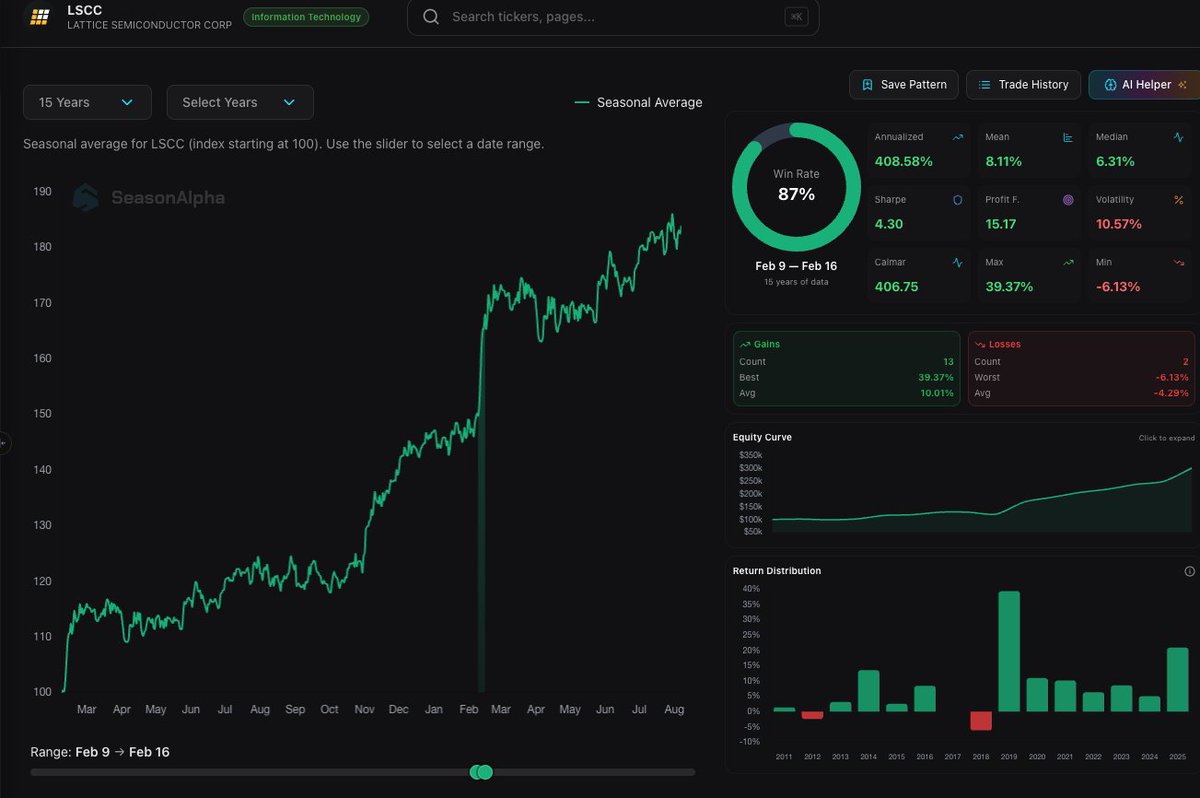
Task: Open the 15 Years dropdown
Action: [87, 102]
